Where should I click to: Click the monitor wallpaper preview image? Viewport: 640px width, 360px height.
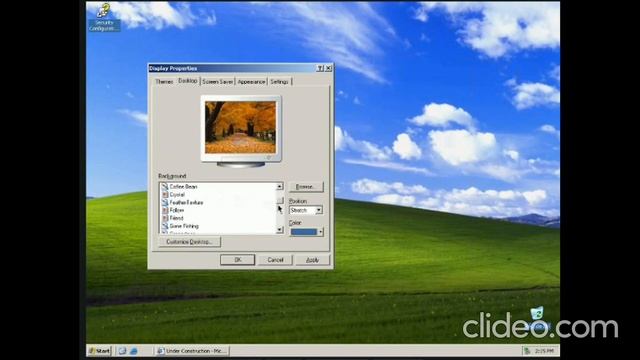pos(240,127)
